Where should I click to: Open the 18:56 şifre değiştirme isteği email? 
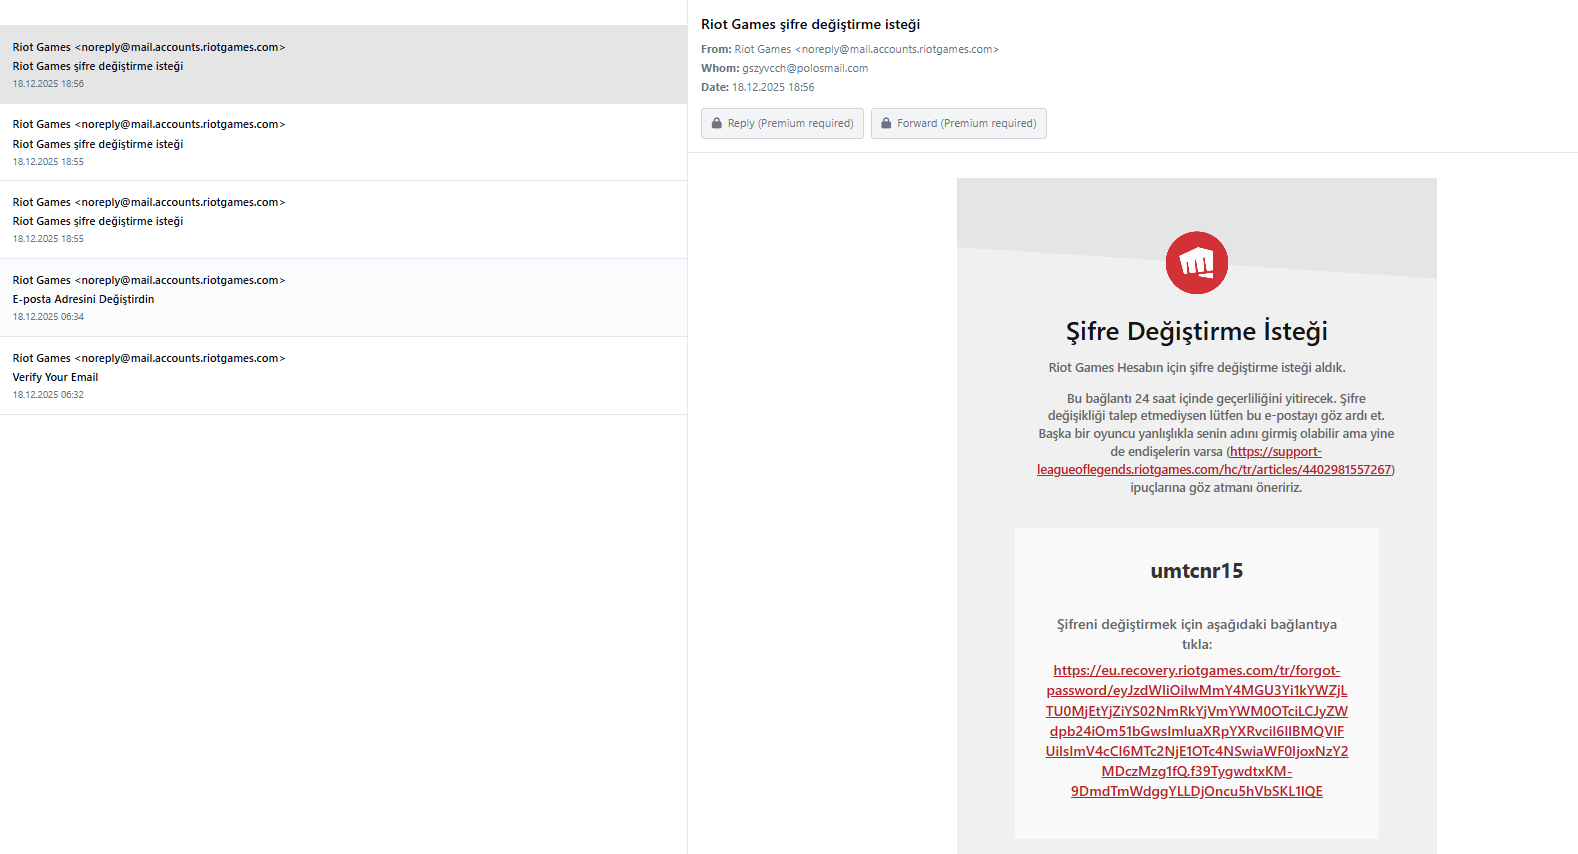click(x=343, y=64)
